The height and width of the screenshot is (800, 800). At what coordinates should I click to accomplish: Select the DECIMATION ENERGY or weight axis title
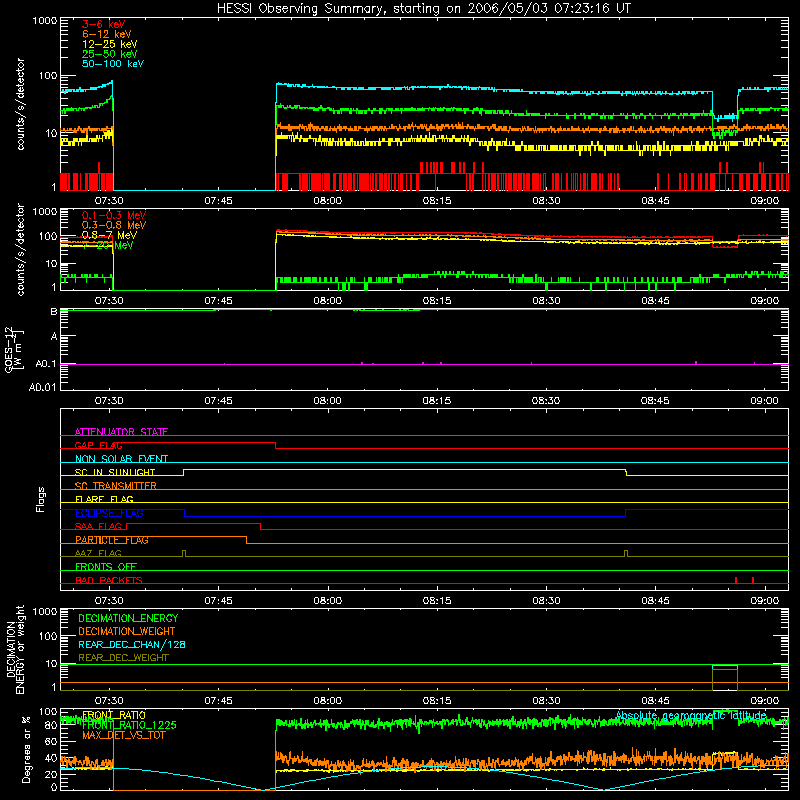(15, 649)
